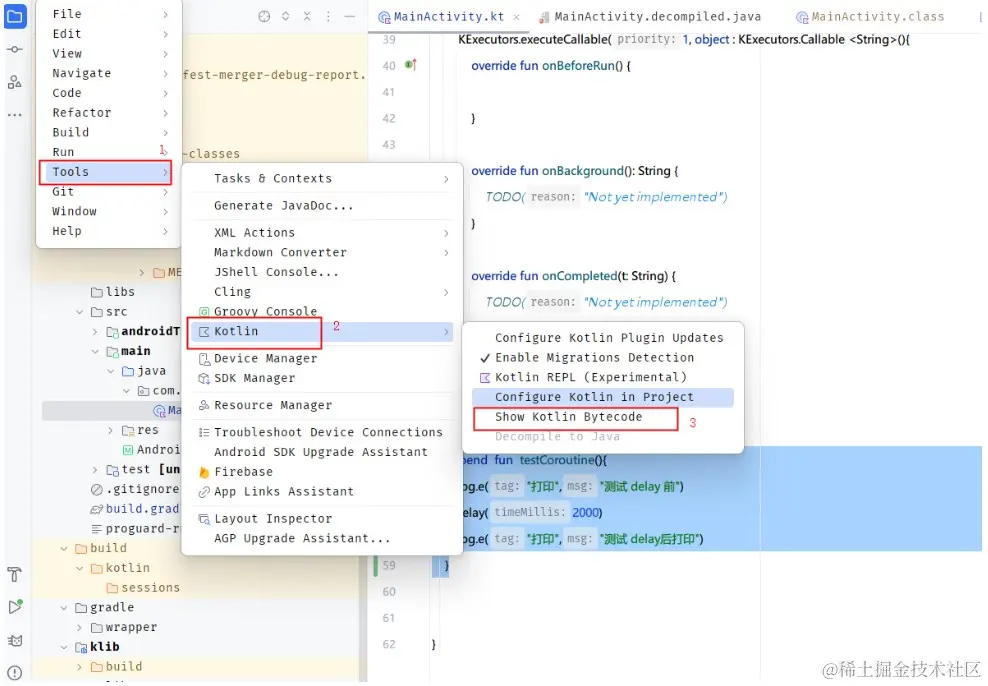Open the Build menu
988x686 pixels.
[x=110, y=132]
